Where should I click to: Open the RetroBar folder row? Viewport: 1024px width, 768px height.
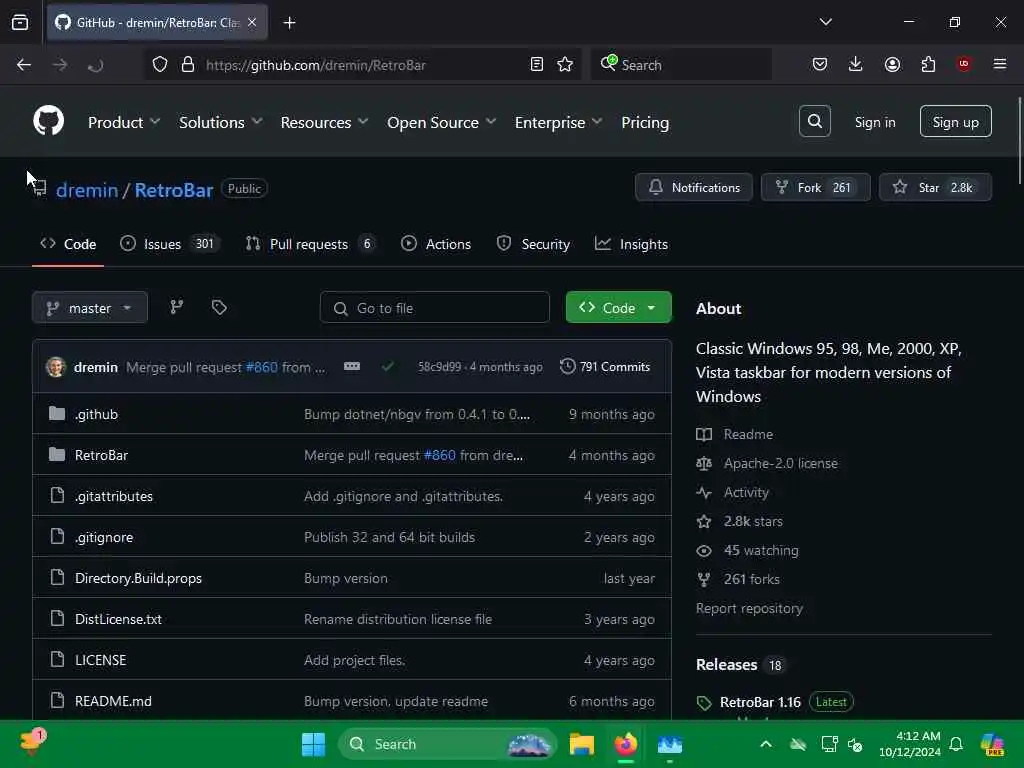point(352,455)
